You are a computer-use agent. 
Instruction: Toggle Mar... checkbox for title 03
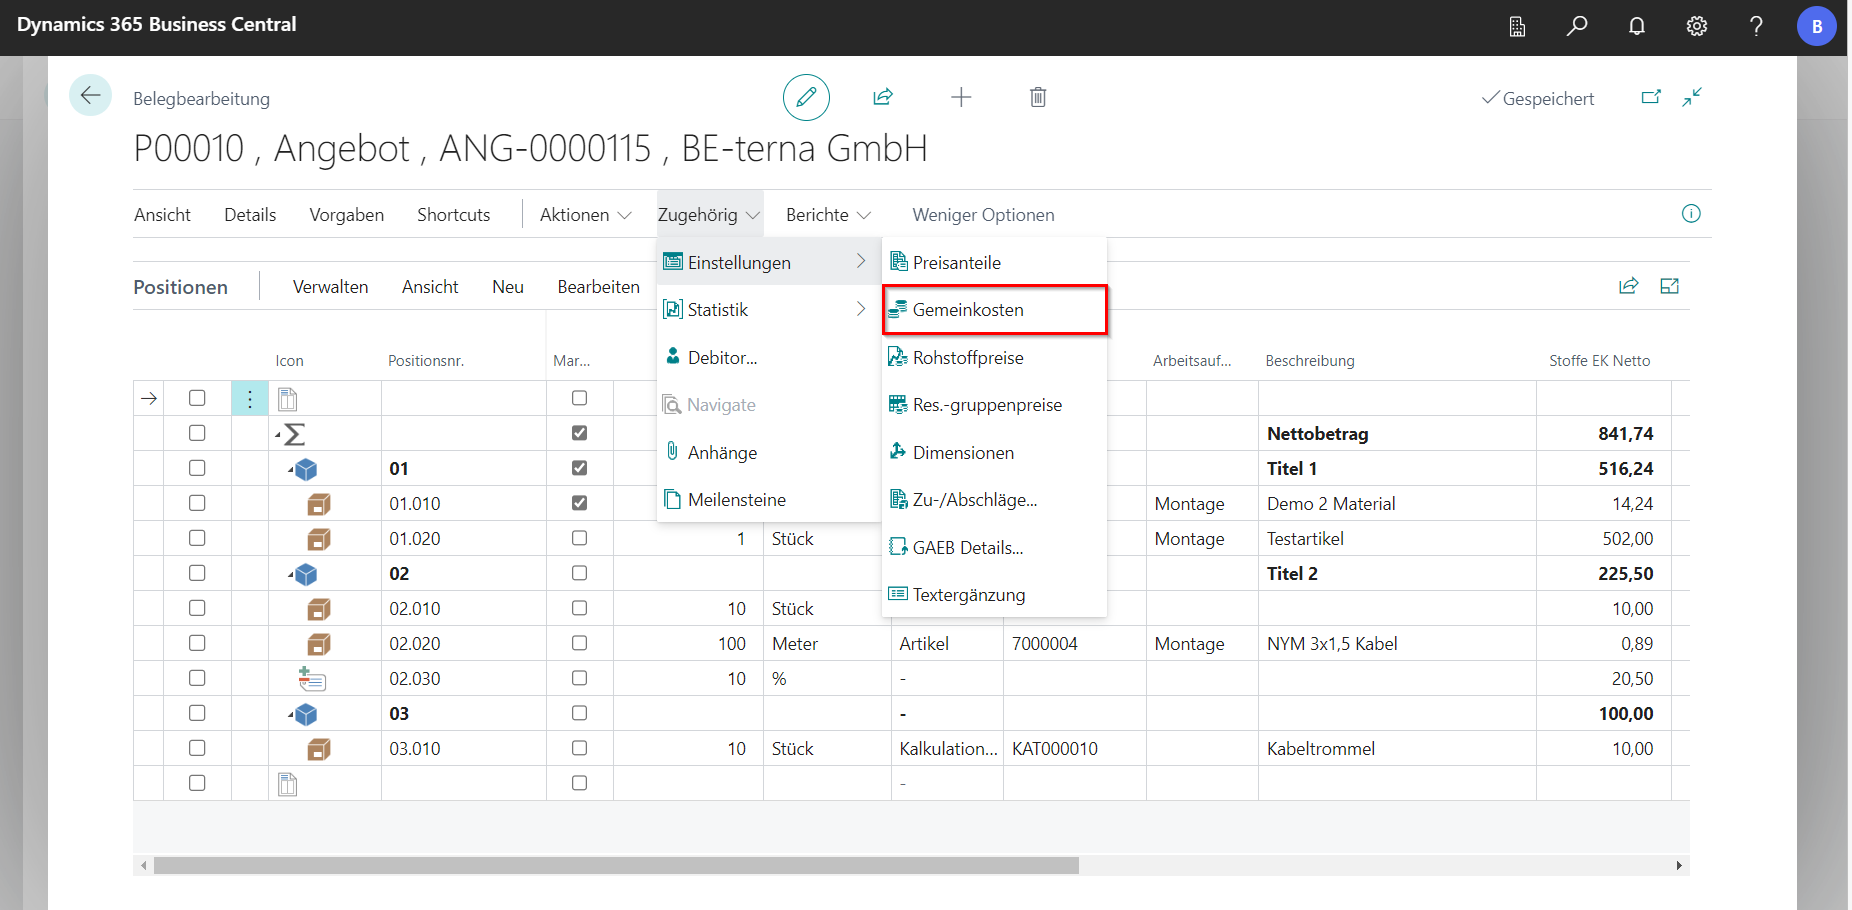coord(579,713)
